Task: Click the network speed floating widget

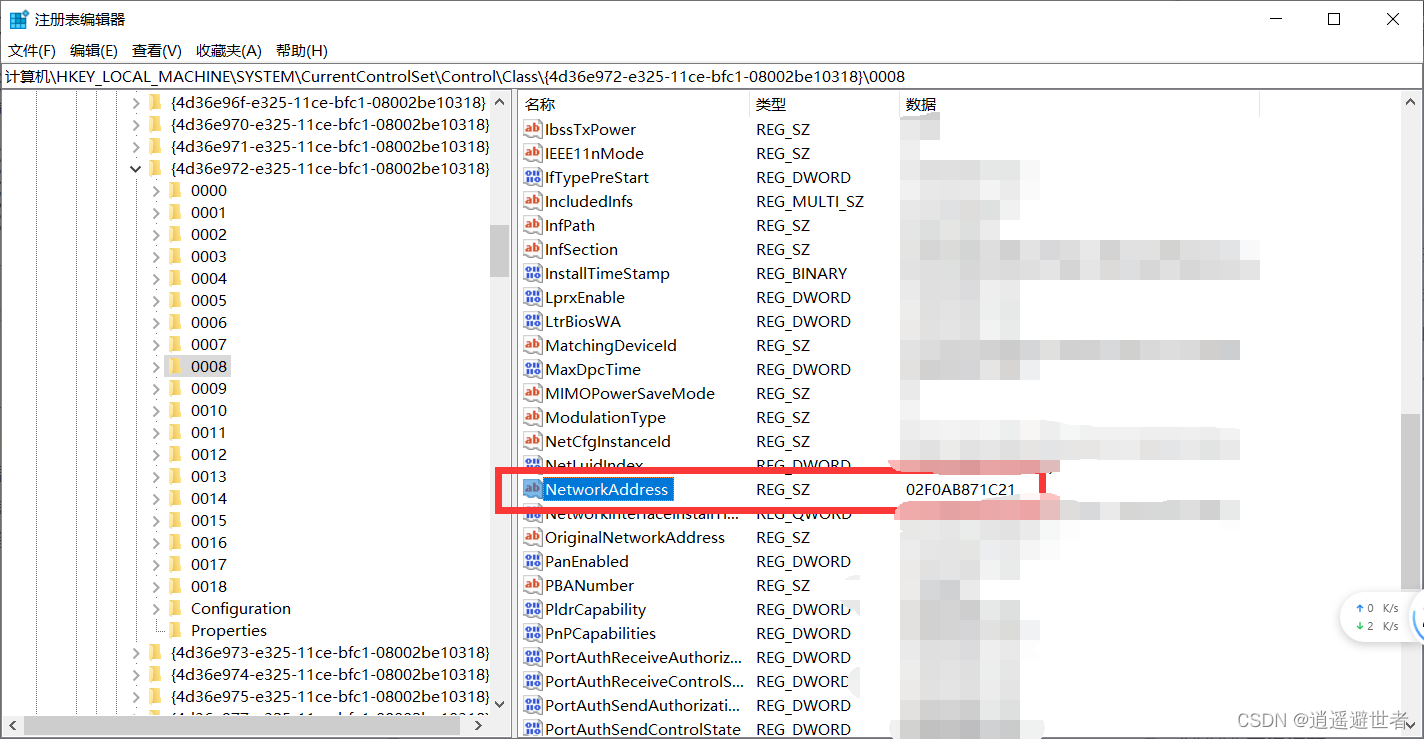Action: coord(1382,617)
